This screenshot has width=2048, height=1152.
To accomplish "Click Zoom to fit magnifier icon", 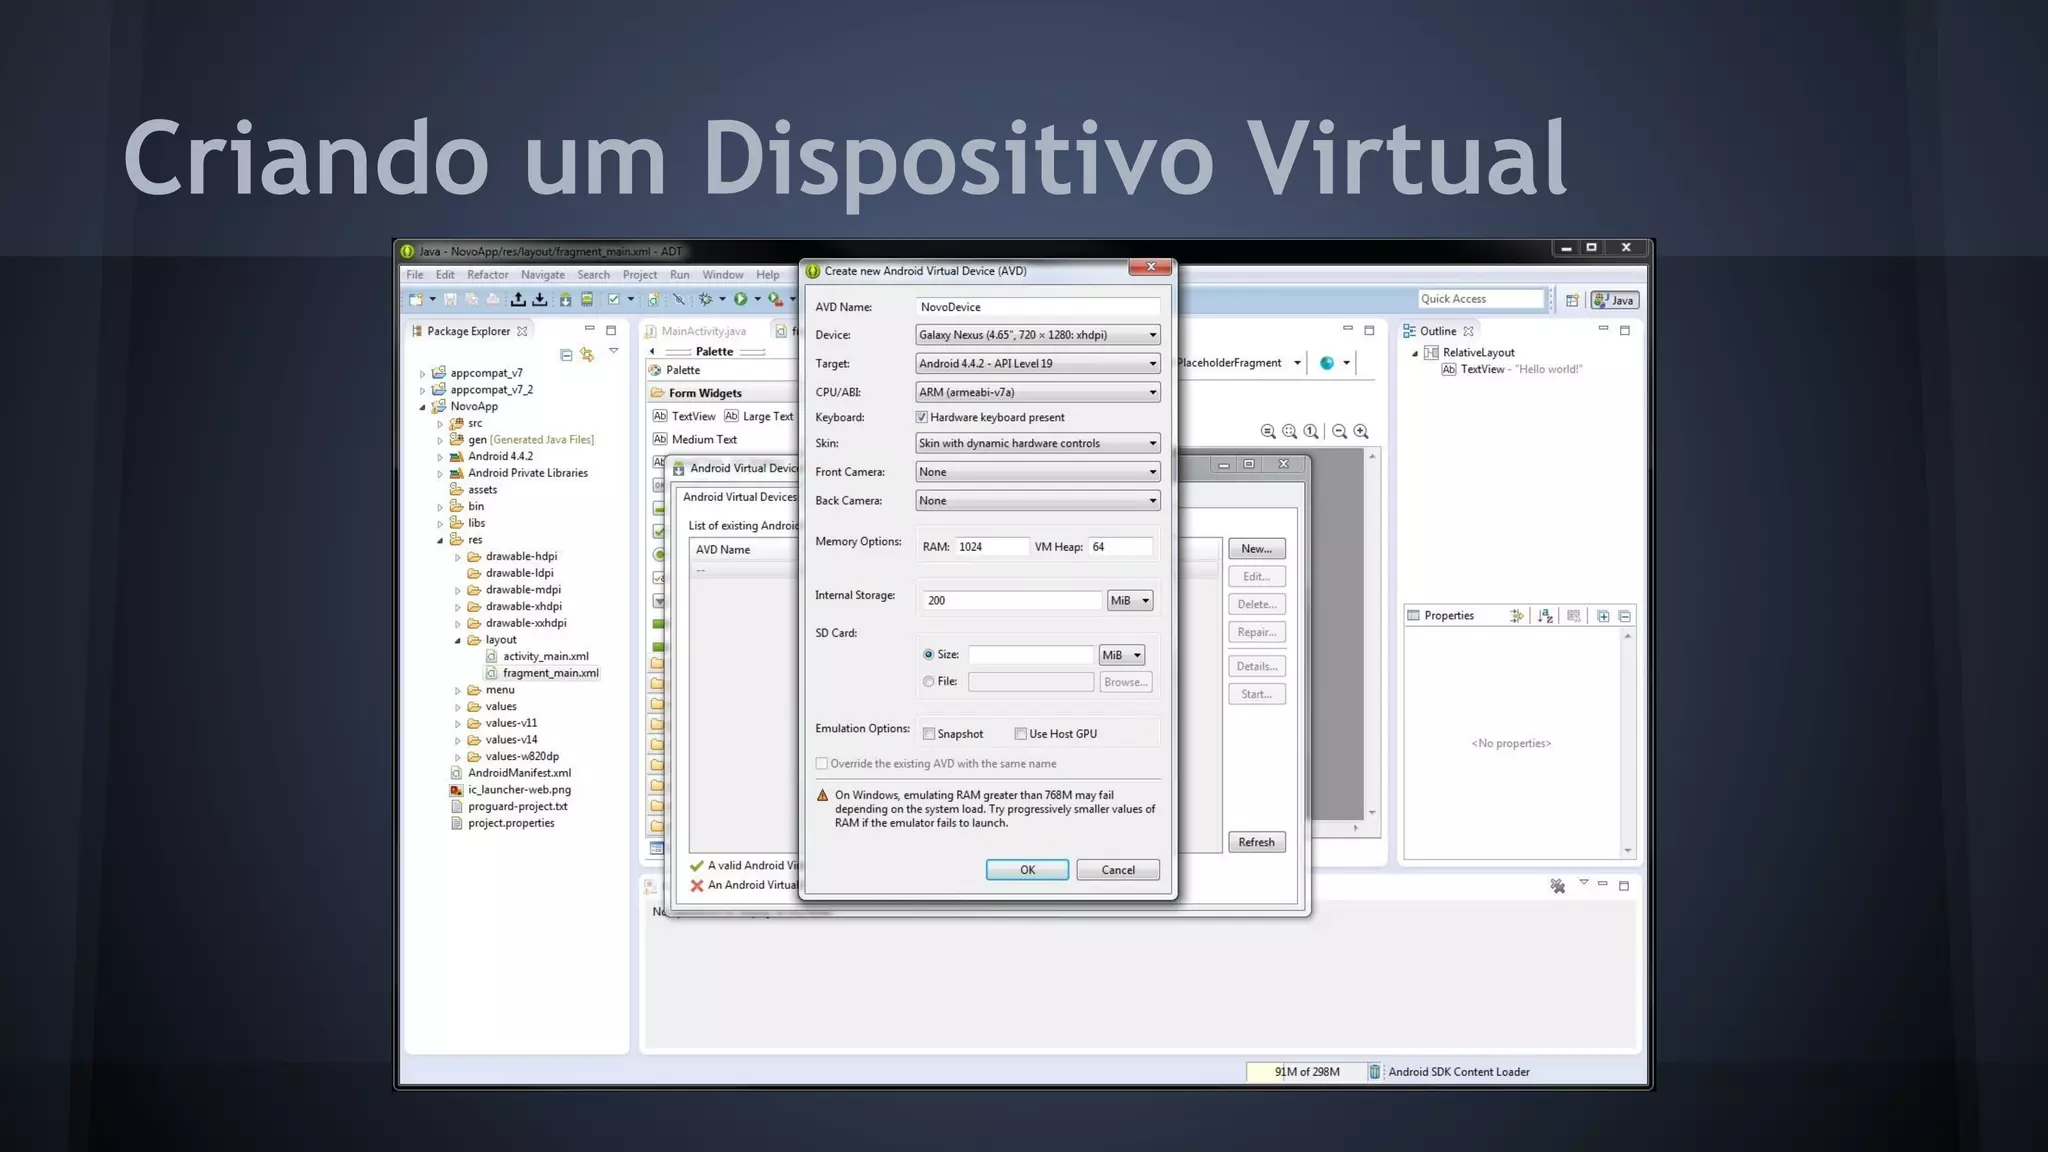I will point(1290,432).
